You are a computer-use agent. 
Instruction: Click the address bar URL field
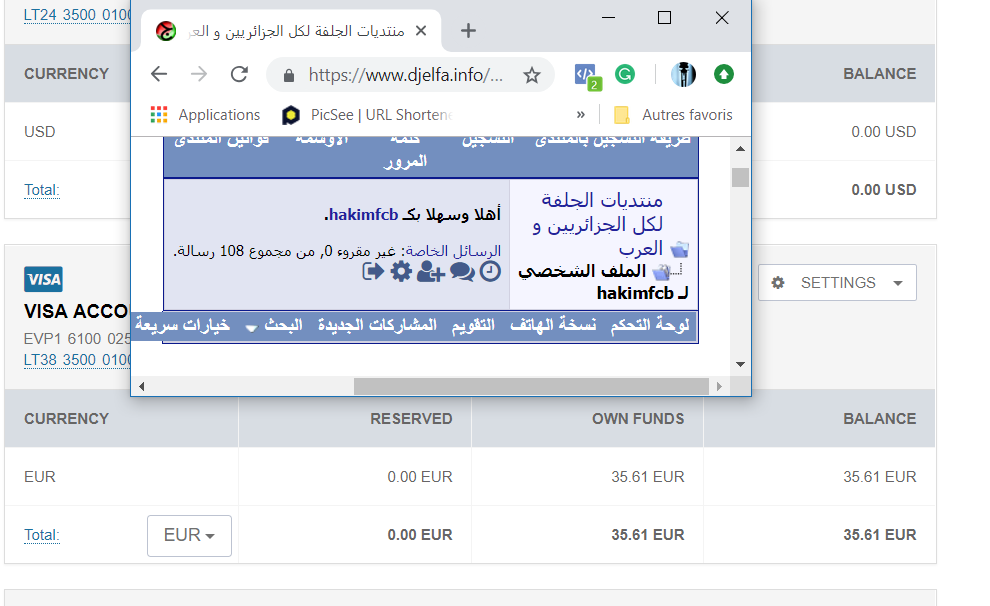tap(405, 75)
